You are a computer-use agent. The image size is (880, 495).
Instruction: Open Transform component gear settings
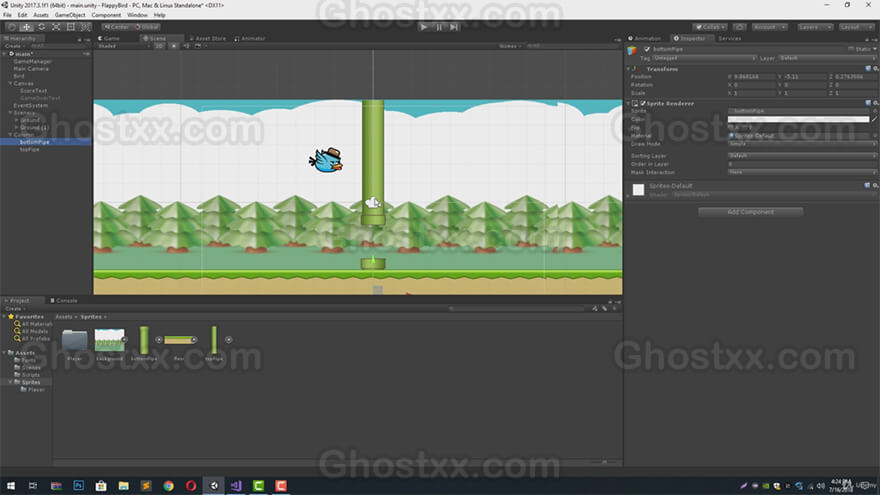coord(875,68)
